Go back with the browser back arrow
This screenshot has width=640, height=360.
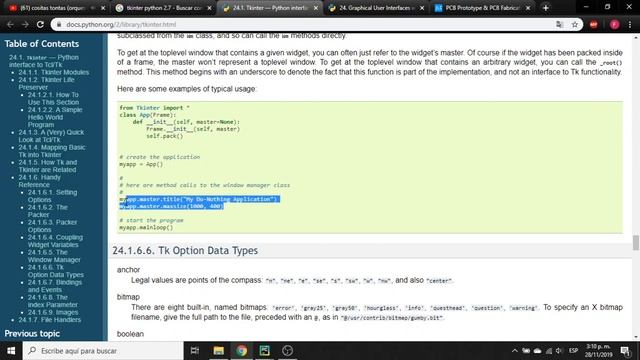tap(10, 24)
